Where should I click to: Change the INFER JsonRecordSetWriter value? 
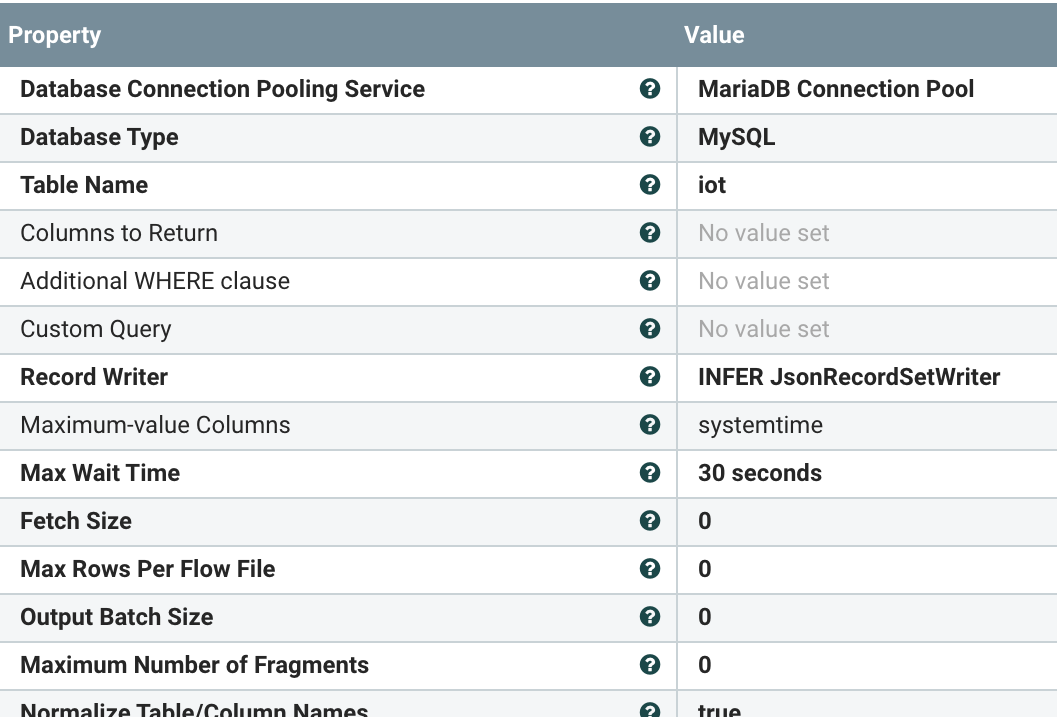(849, 377)
